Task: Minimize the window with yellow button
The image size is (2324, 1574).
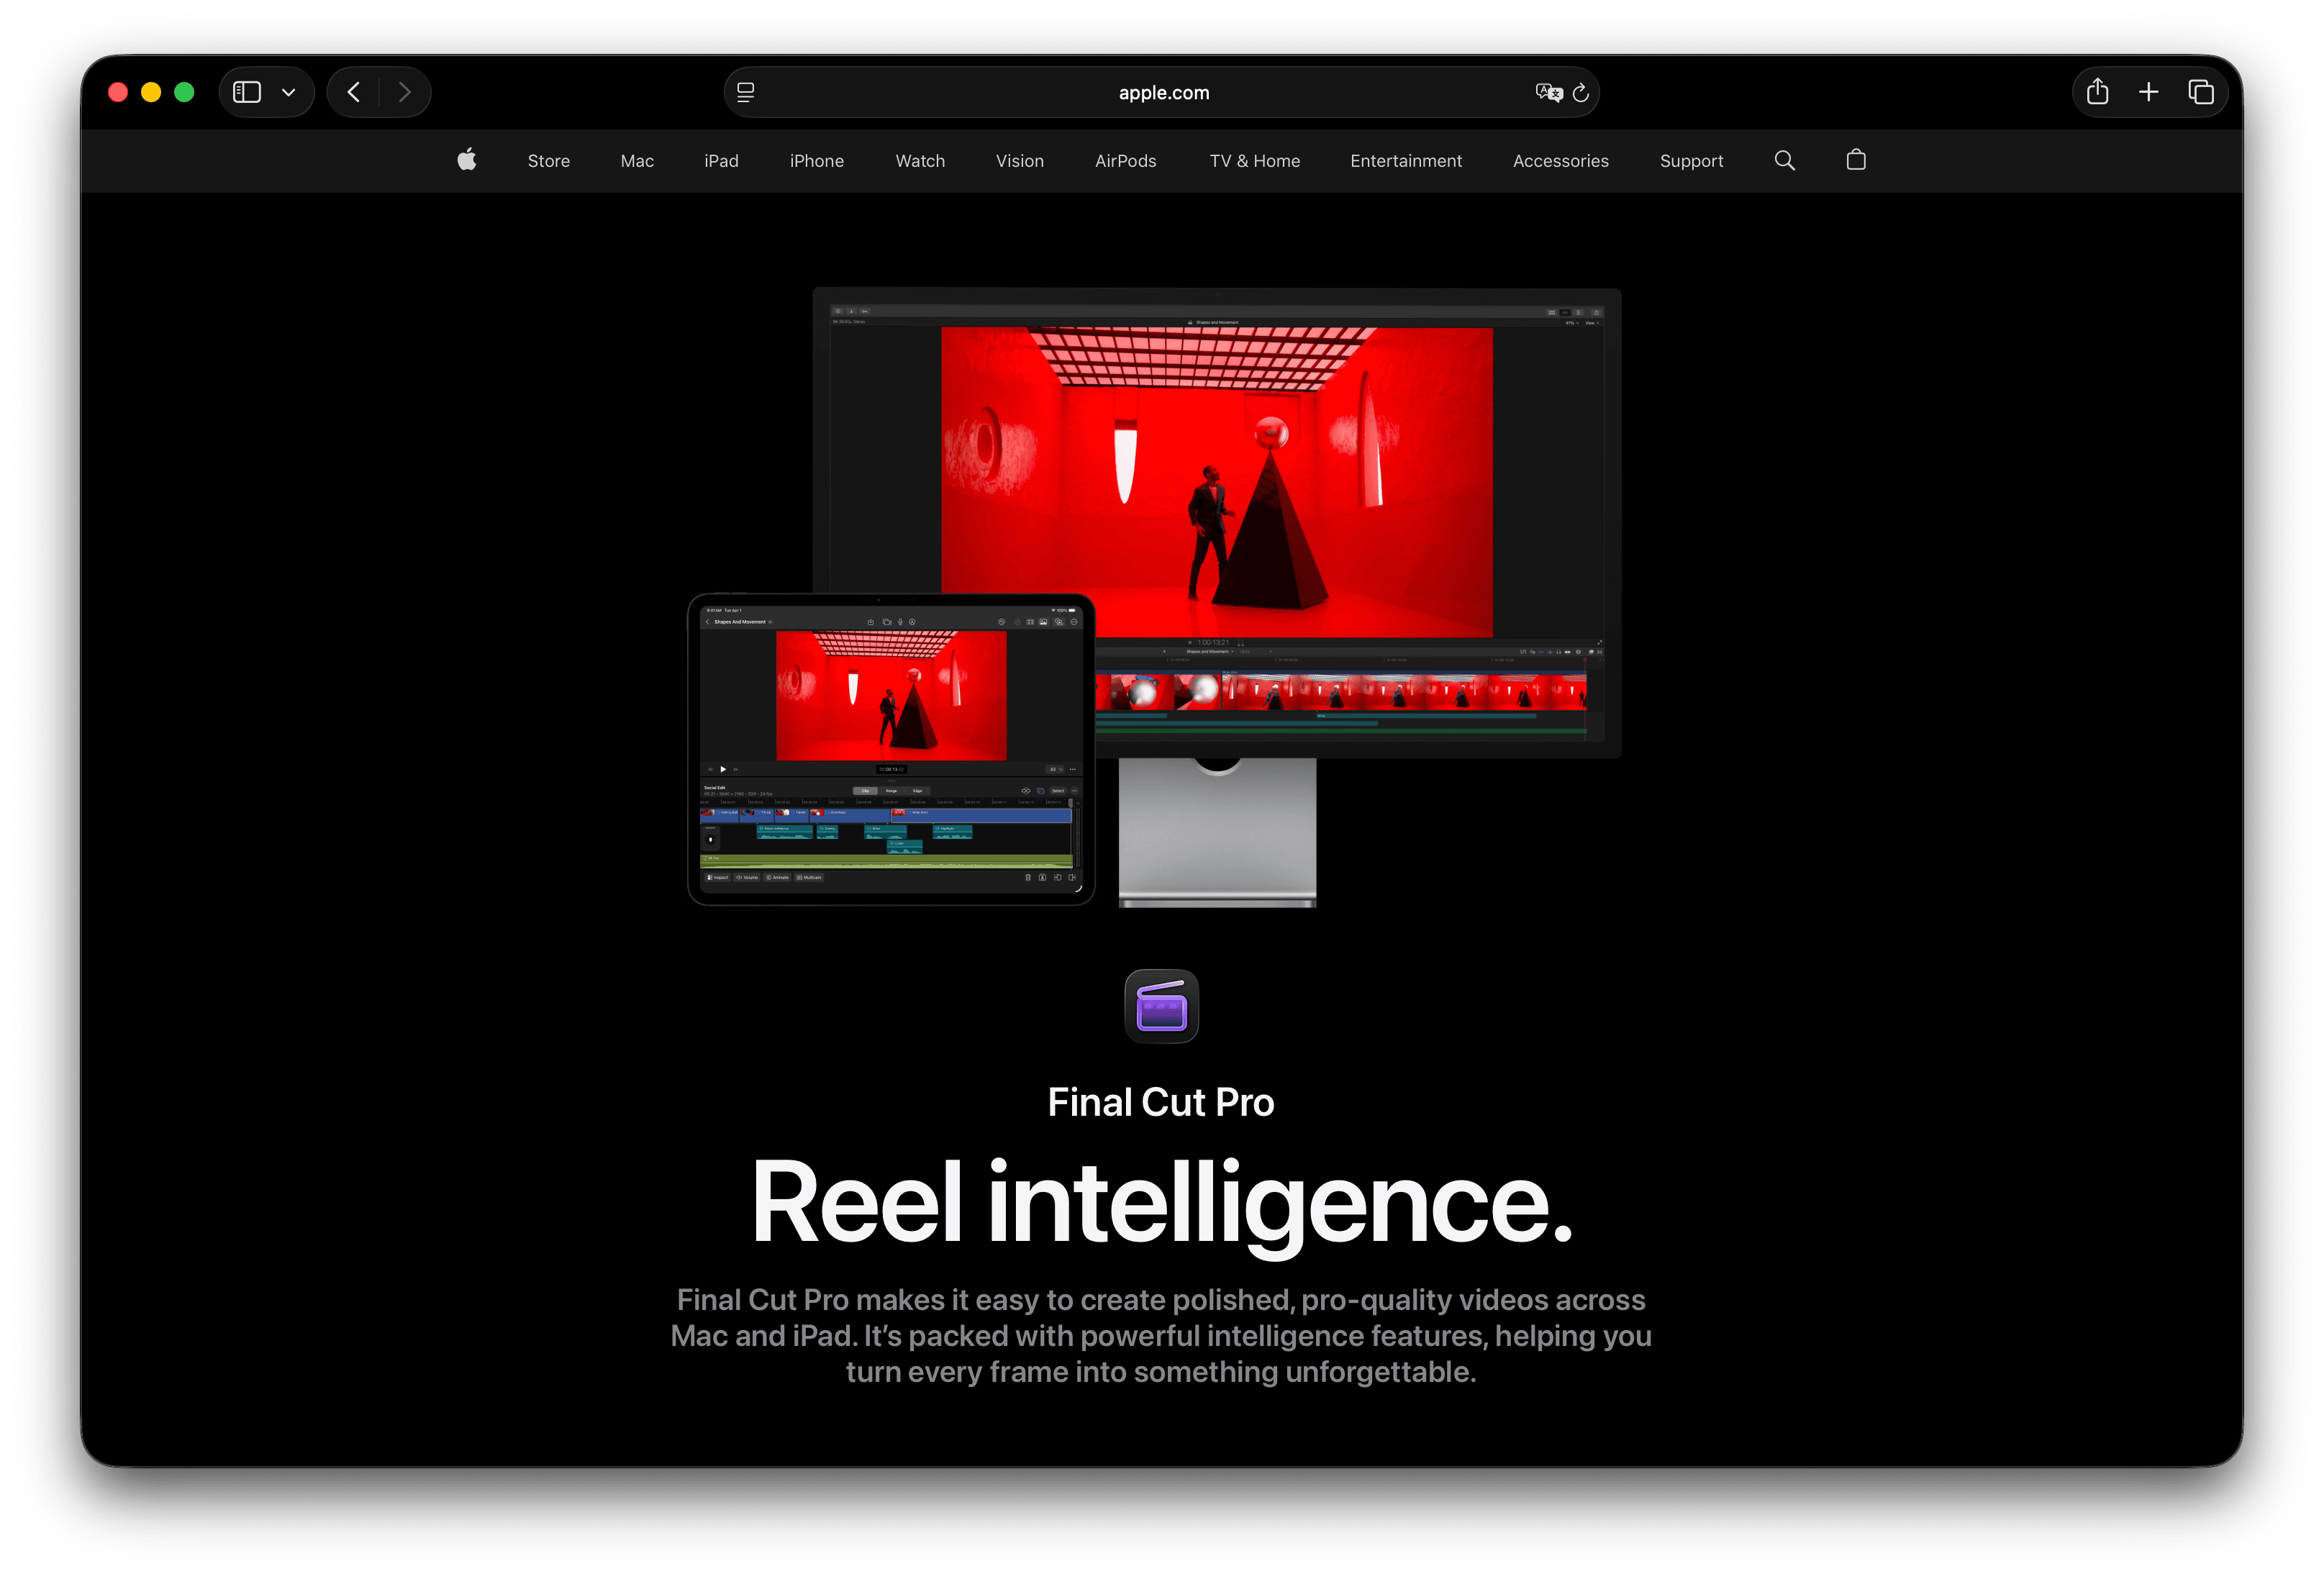Action: [151, 92]
